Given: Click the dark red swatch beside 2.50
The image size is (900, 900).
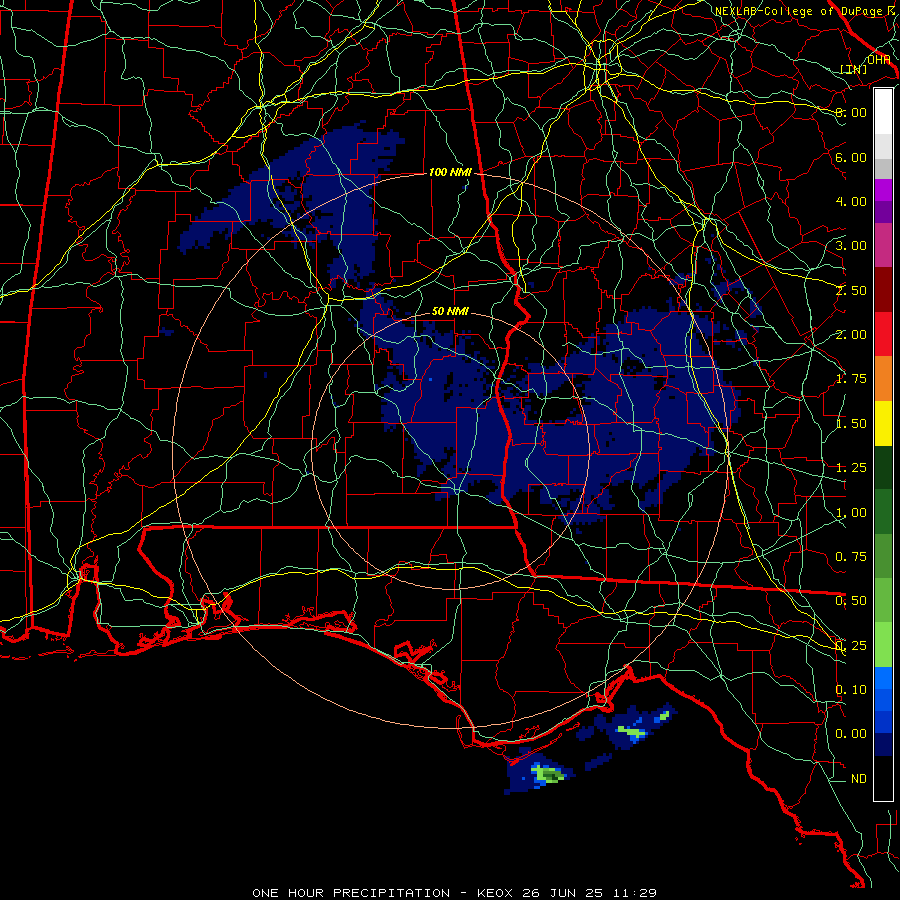Looking at the screenshot, I should (x=883, y=290).
